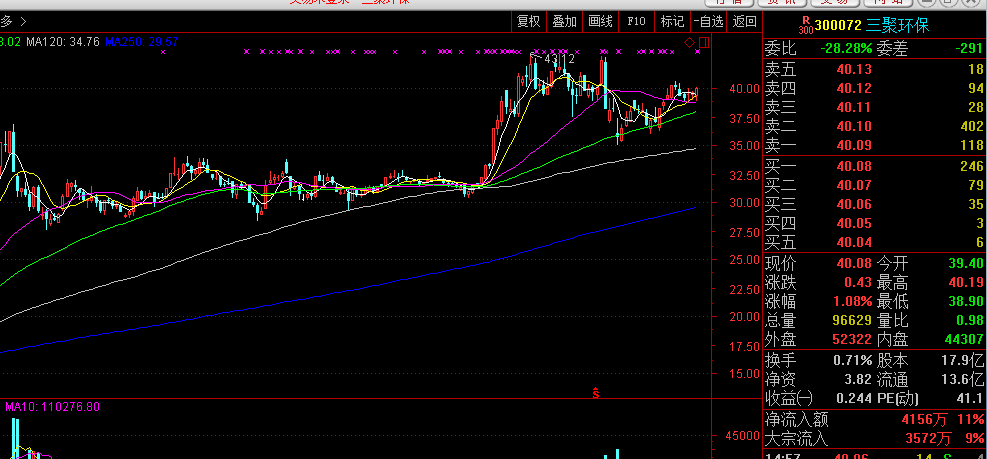Click the 内盘 value 44307

pyautogui.click(x=964, y=340)
